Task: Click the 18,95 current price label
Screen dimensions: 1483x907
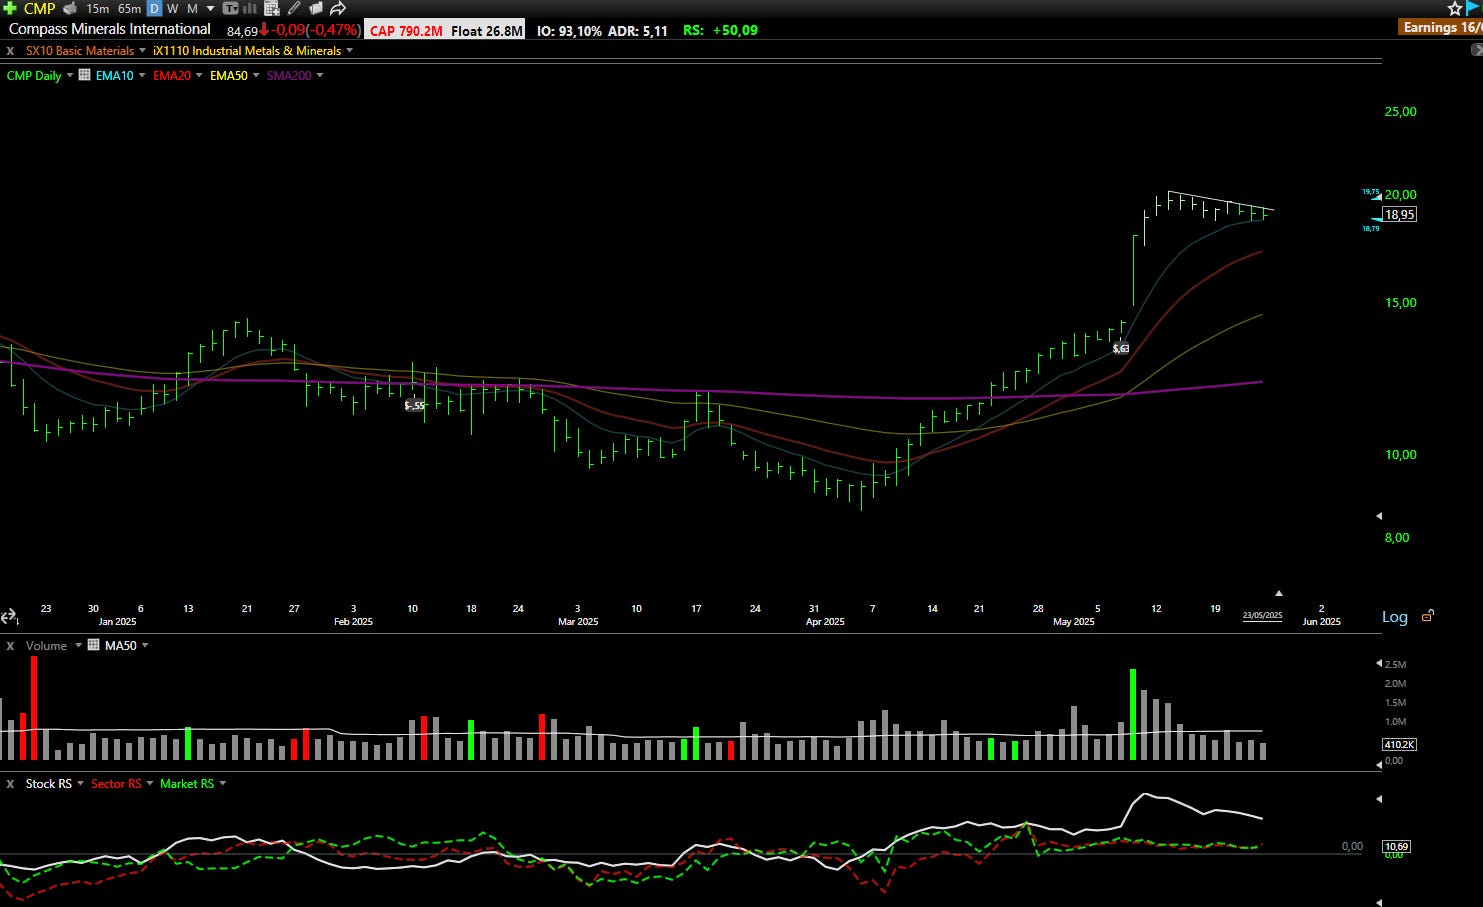Action: (x=1400, y=214)
